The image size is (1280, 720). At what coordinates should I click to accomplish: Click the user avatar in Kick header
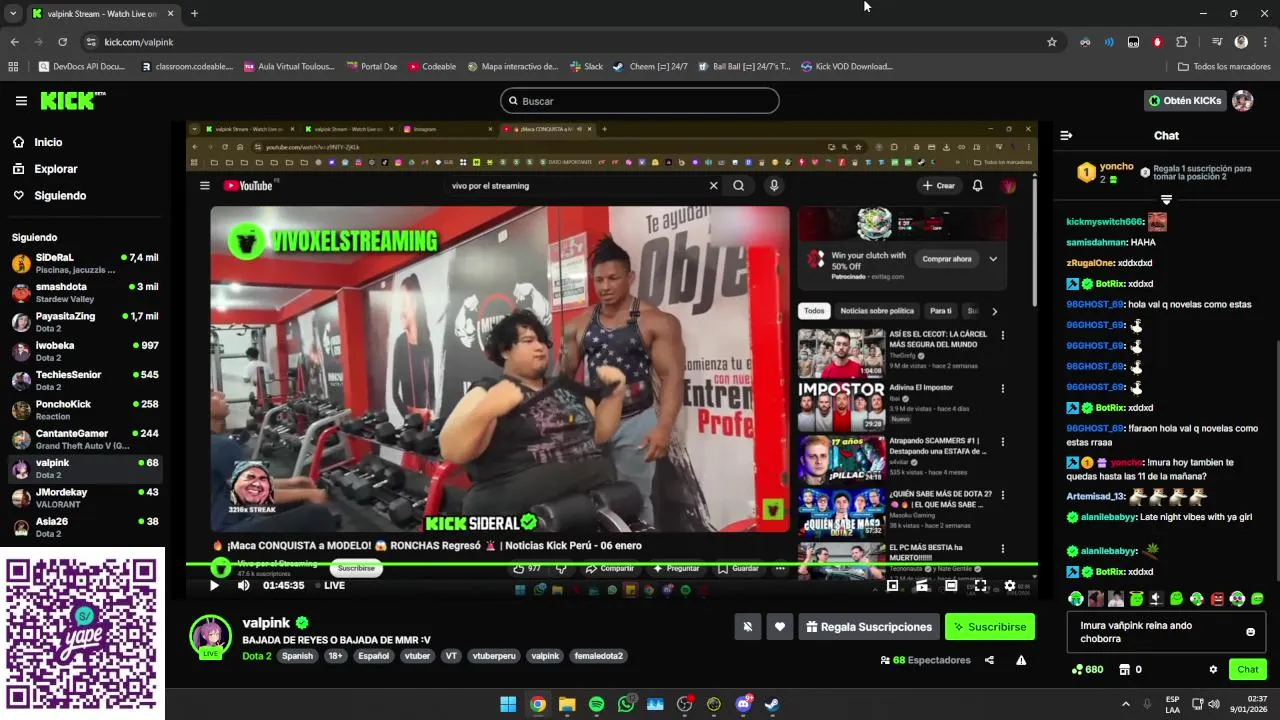[1242, 101]
